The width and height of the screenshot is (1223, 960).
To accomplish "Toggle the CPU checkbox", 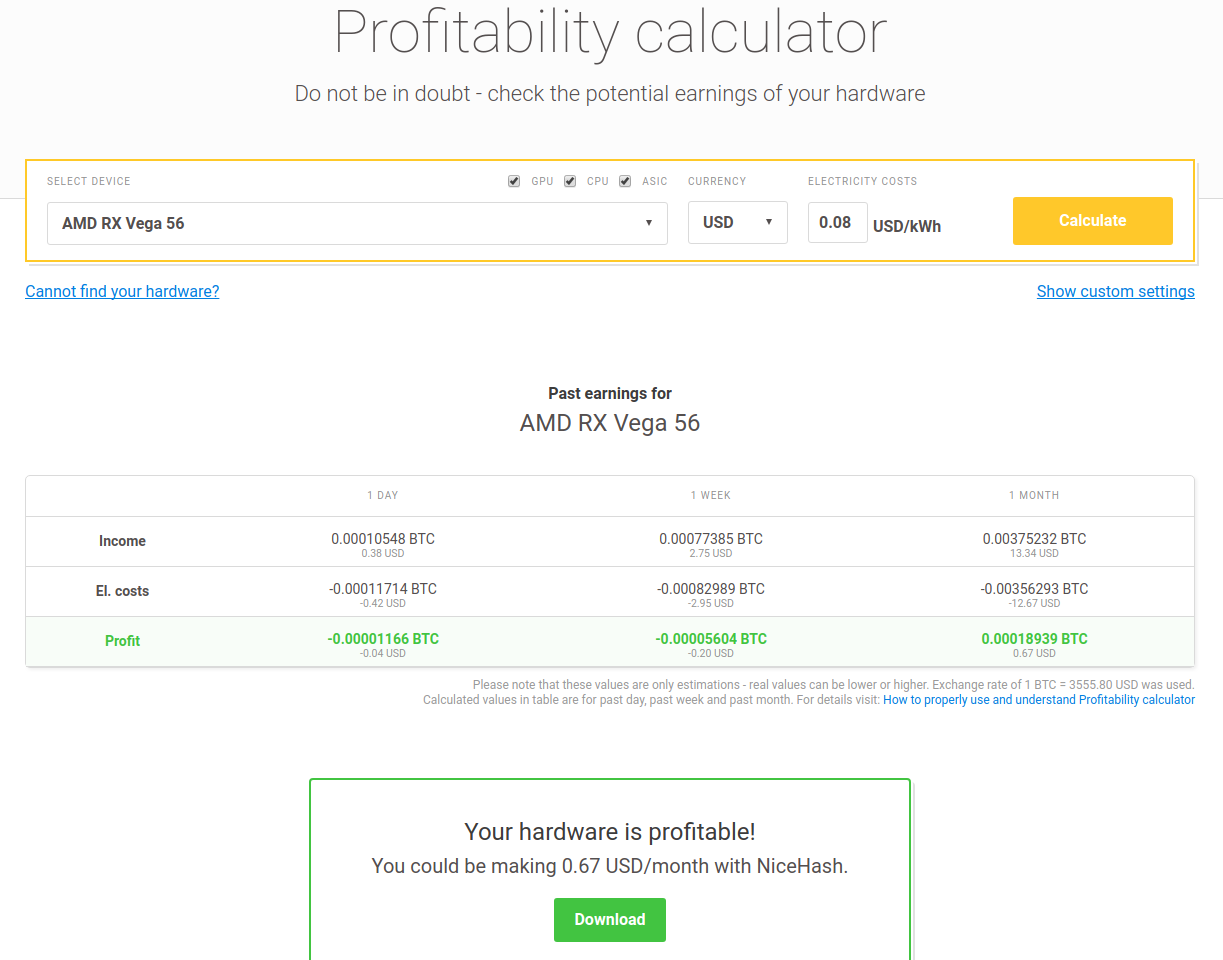I will [570, 181].
